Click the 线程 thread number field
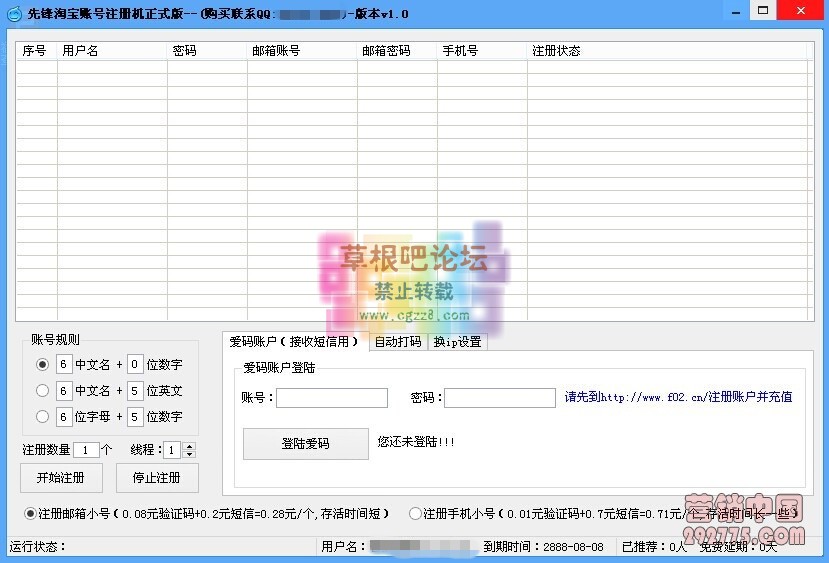 pyautogui.click(x=172, y=450)
